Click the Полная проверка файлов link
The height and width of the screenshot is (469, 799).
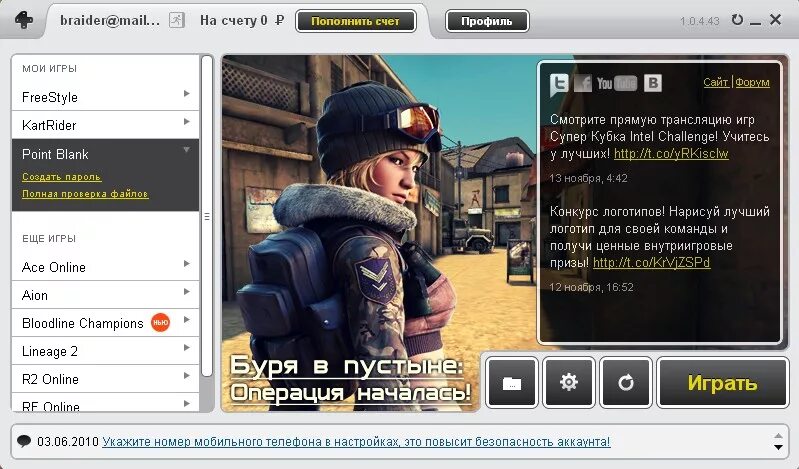[x=85, y=194]
